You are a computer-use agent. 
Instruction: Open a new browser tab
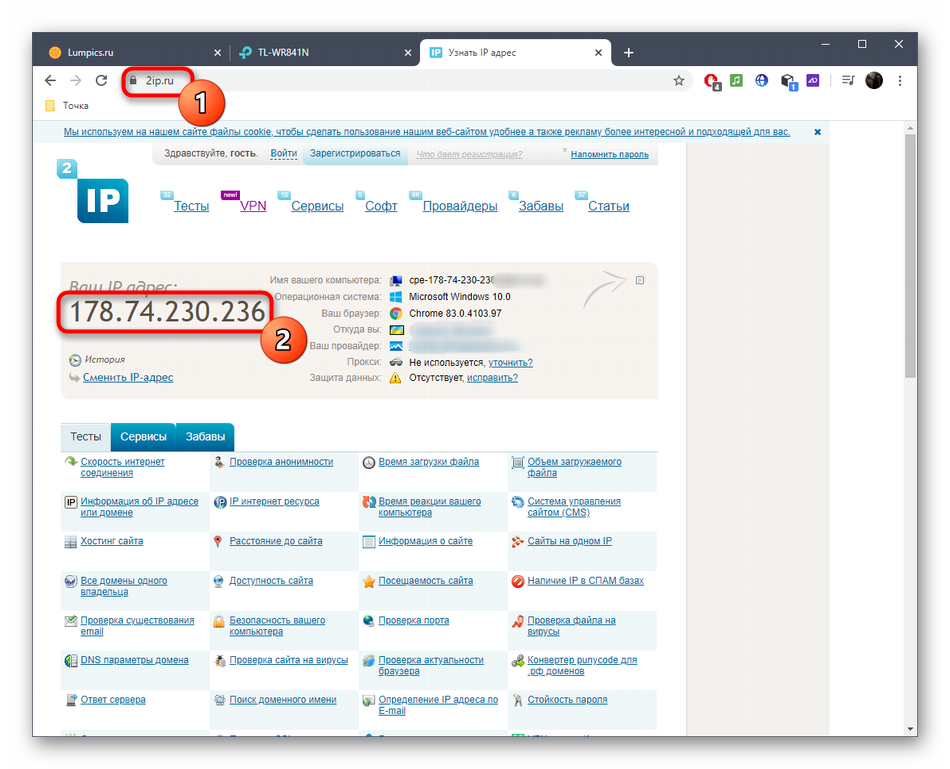point(629,53)
